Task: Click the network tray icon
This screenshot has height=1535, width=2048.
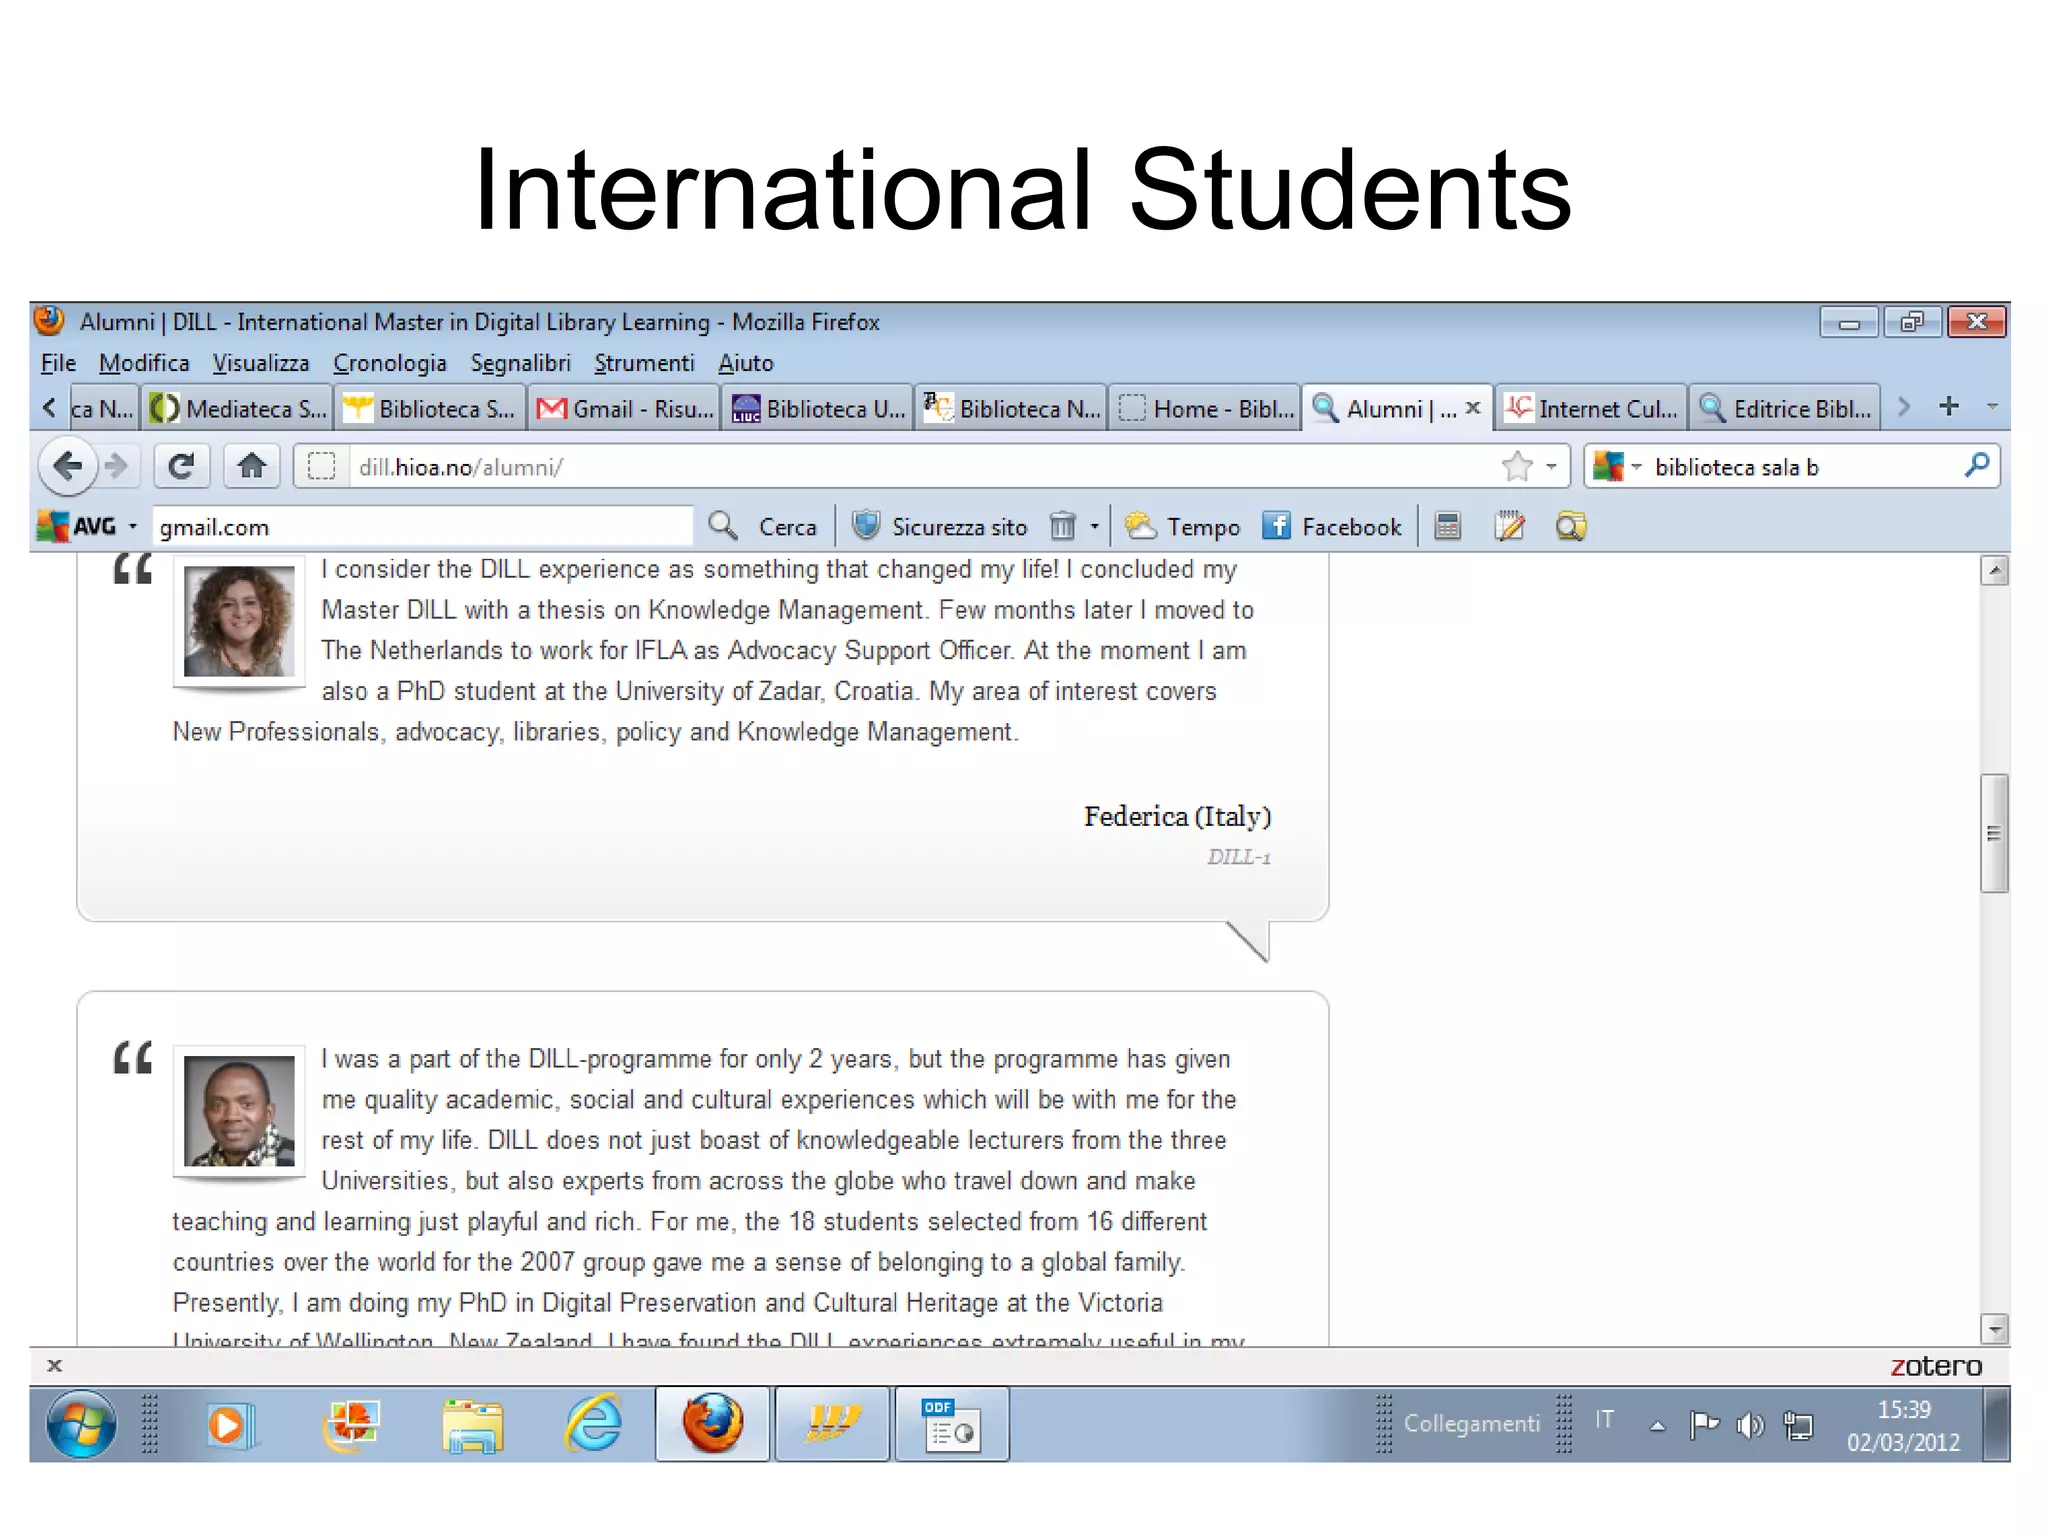Action: coord(1798,1425)
